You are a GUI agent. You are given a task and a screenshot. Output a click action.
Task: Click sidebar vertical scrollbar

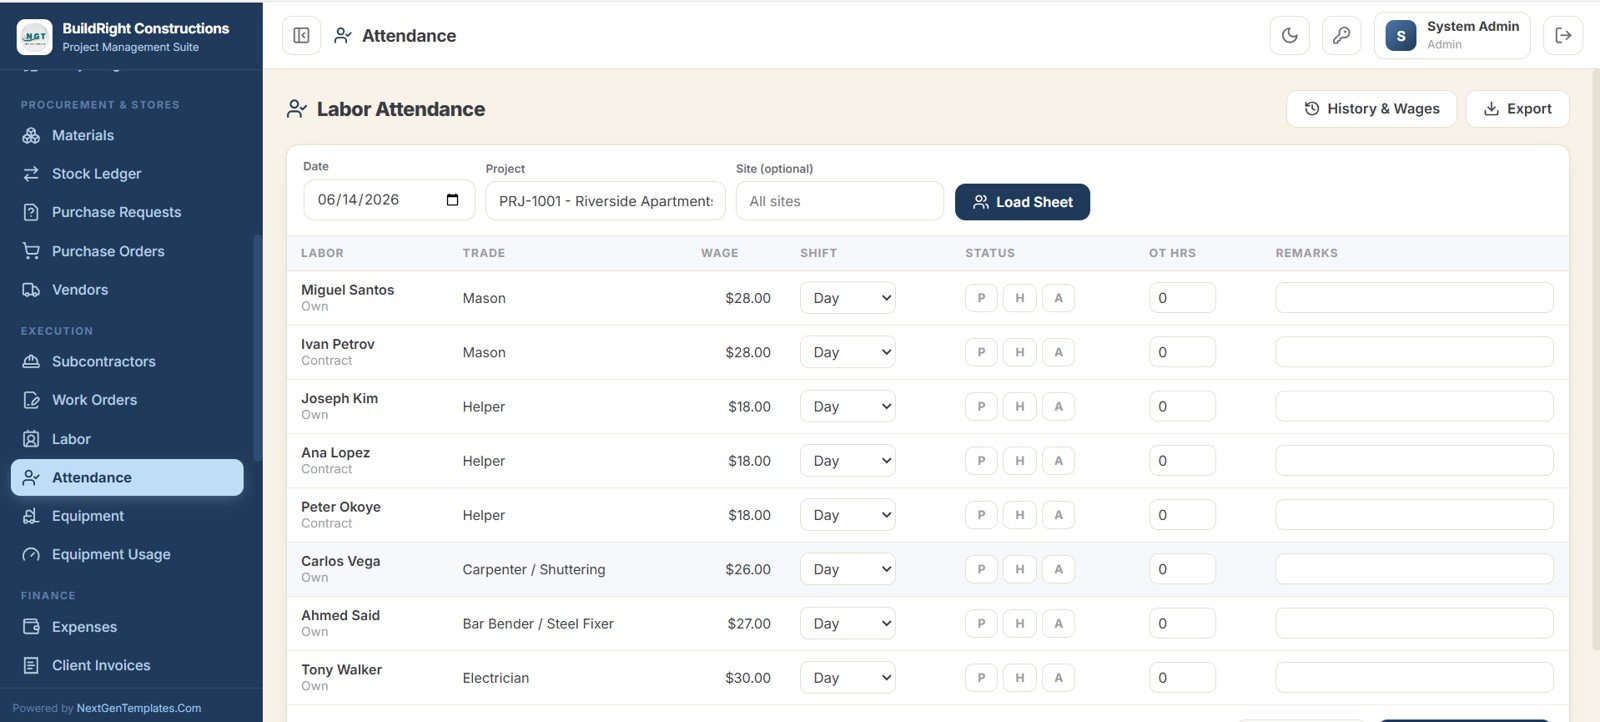(257, 348)
